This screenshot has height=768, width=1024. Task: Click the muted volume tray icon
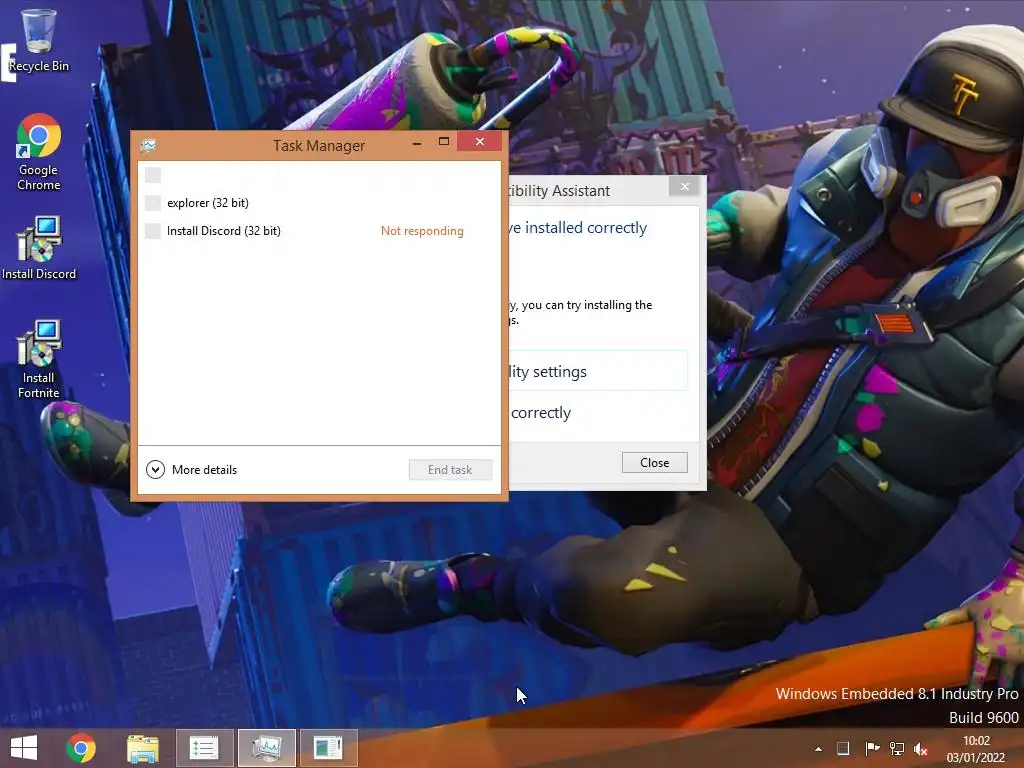click(921, 749)
